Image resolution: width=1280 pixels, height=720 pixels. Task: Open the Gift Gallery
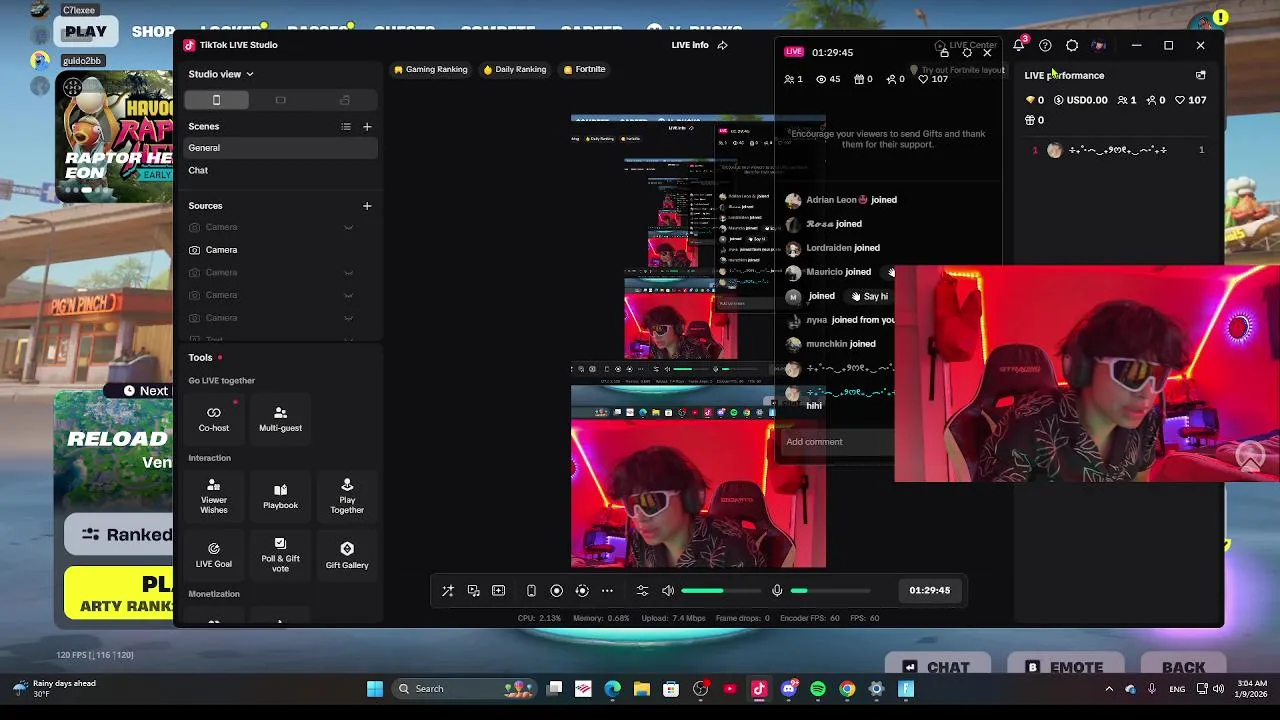(x=347, y=555)
